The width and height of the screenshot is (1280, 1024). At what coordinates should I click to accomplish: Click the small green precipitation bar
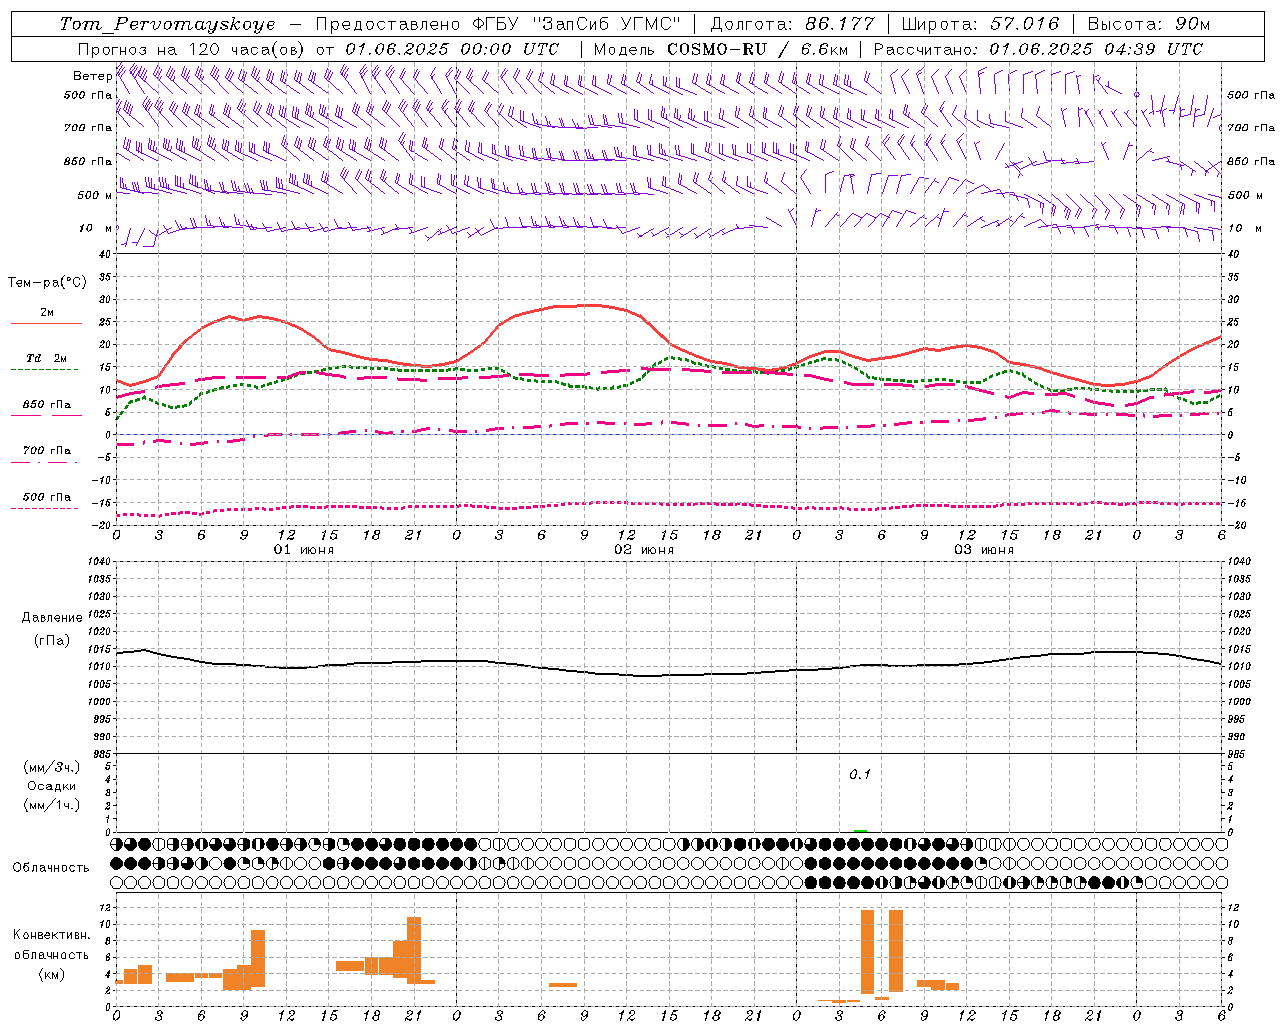(860, 831)
